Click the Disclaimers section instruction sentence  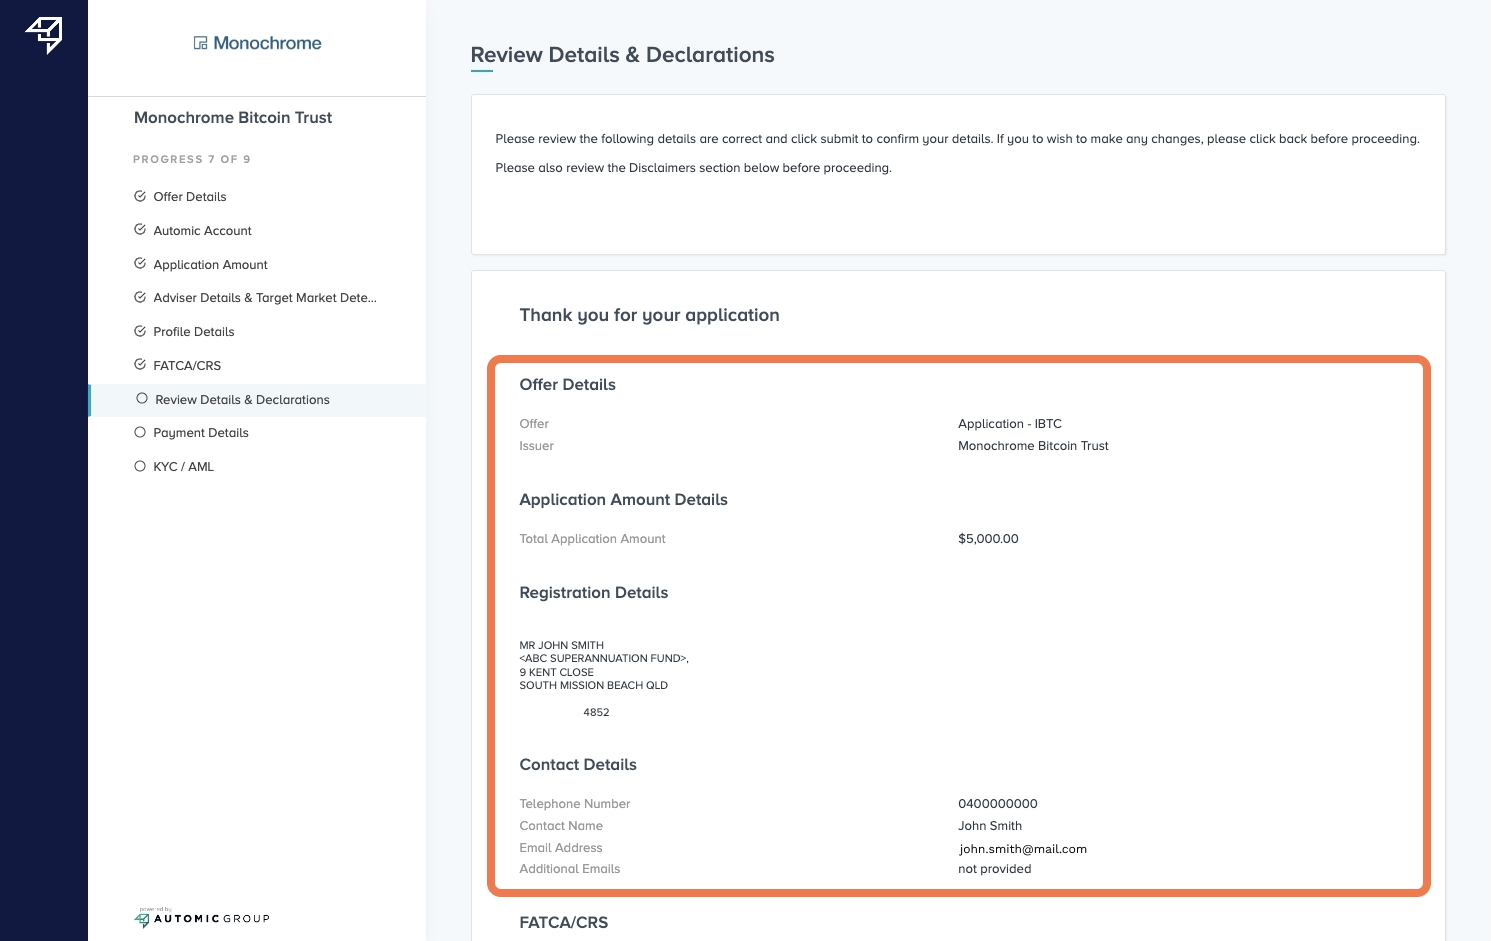point(694,168)
